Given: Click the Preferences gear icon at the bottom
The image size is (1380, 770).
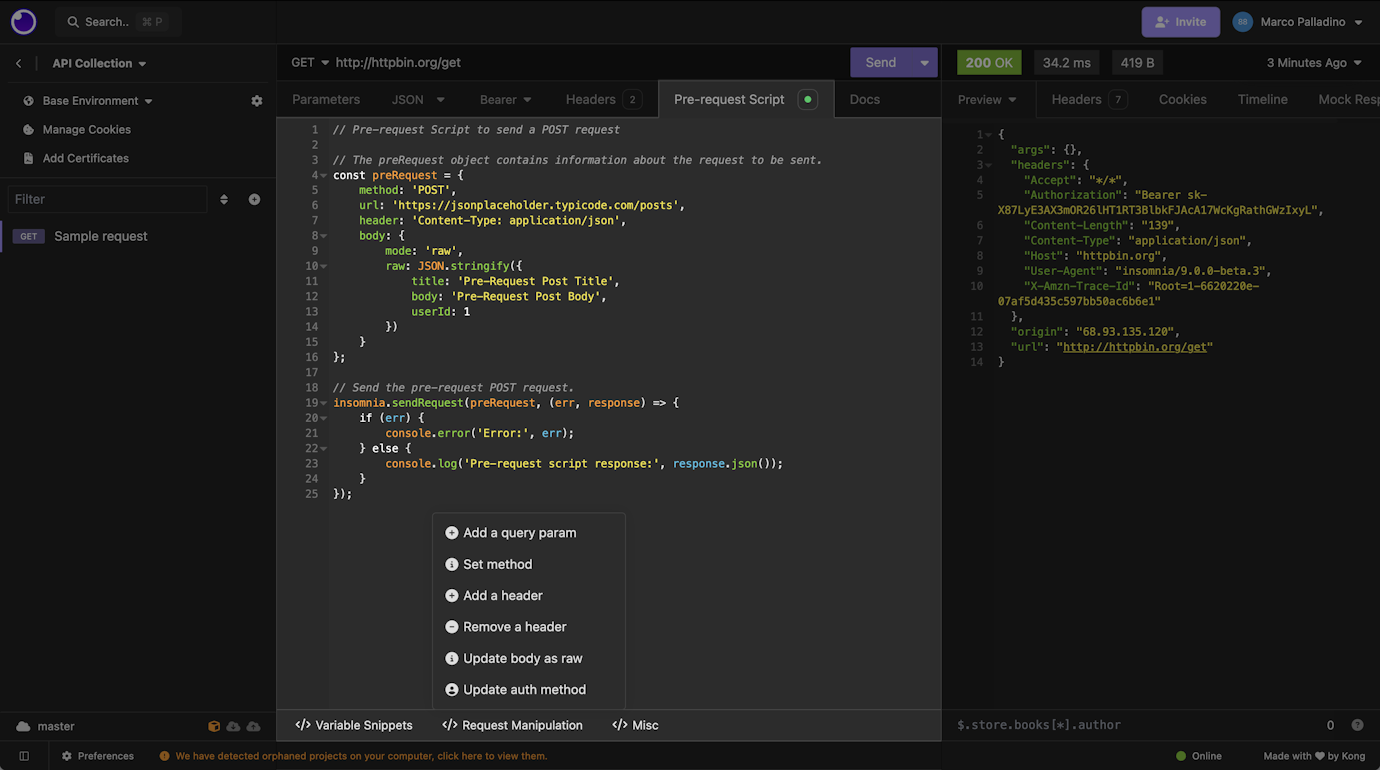Looking at the screenshot, I should [67, 756].
